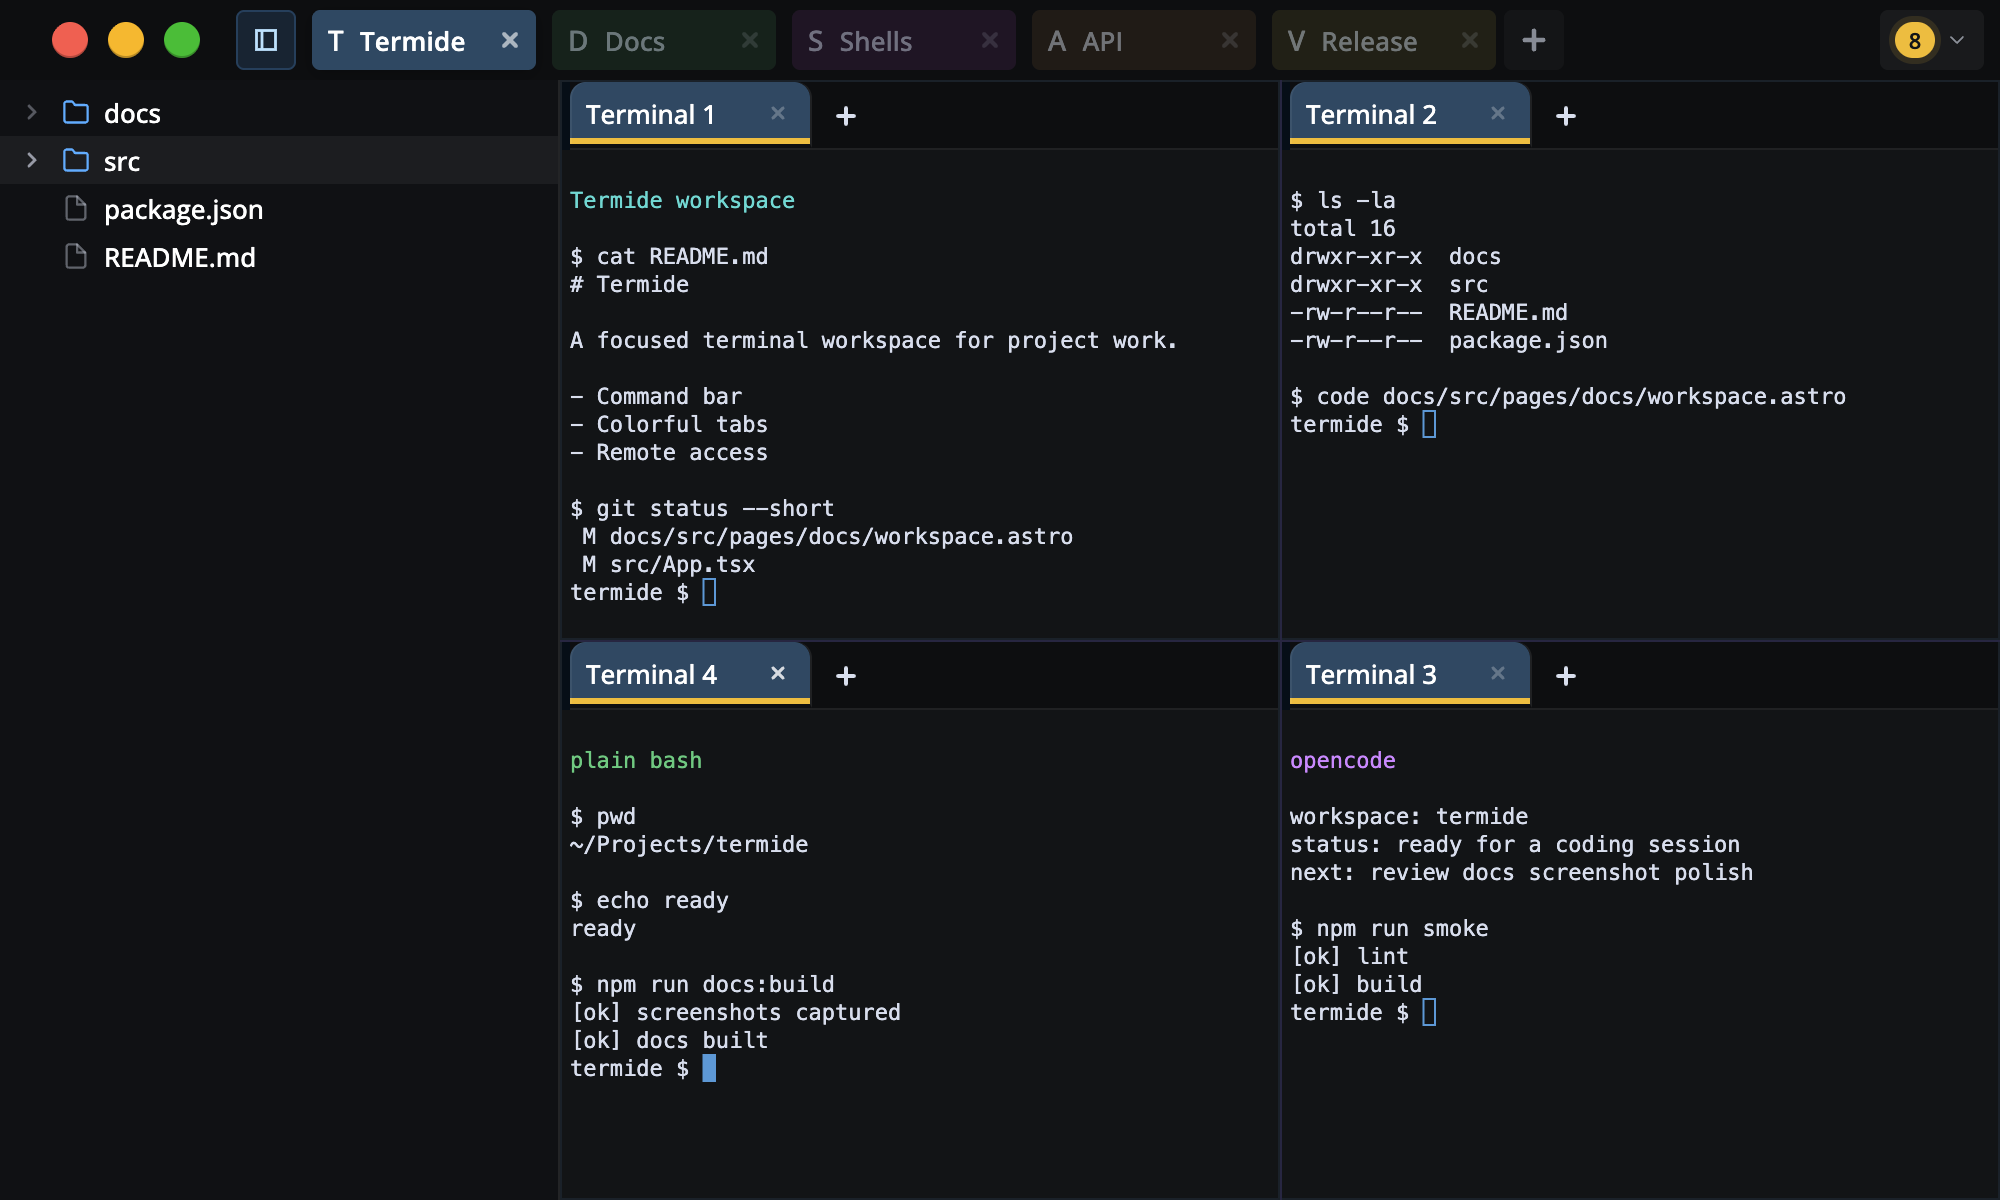The height and width of the screenshot is (1200, 2000).
Task: Click '$ cat README.md' command line
Action: [669, 256]
